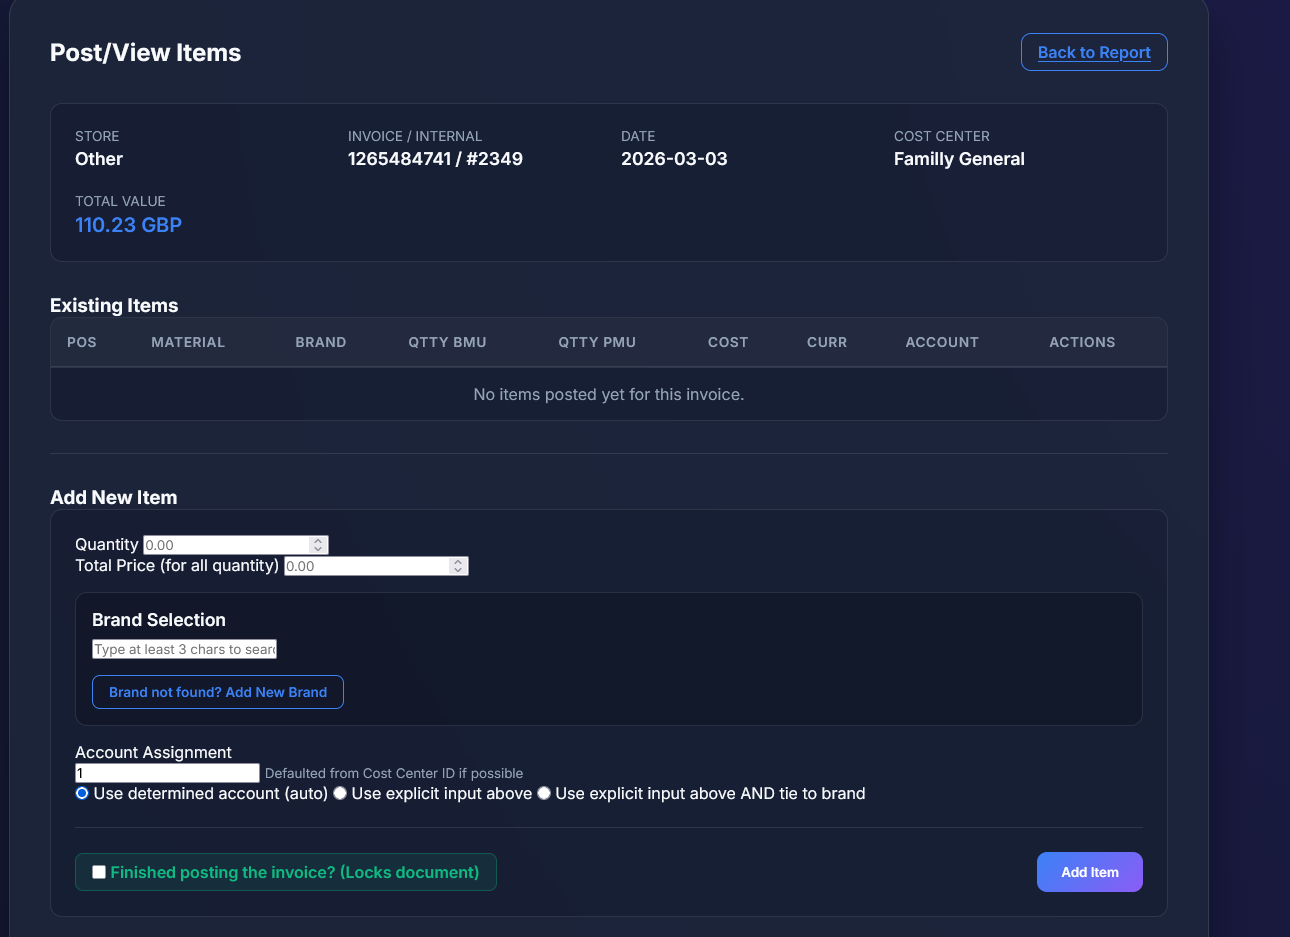The image size is (1290, 937).
Task: Focus the Brand Selection search box
Action: tap(184, 649)
